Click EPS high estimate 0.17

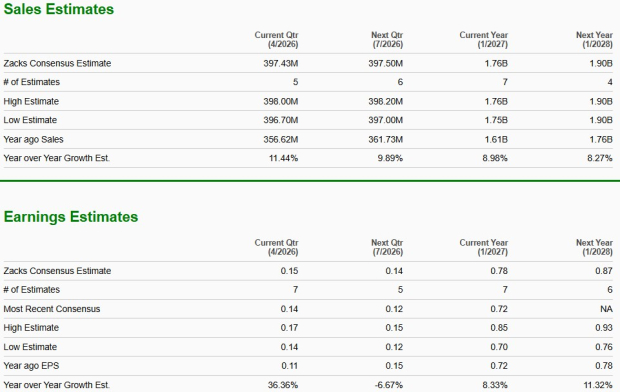[x=289, y=328]
